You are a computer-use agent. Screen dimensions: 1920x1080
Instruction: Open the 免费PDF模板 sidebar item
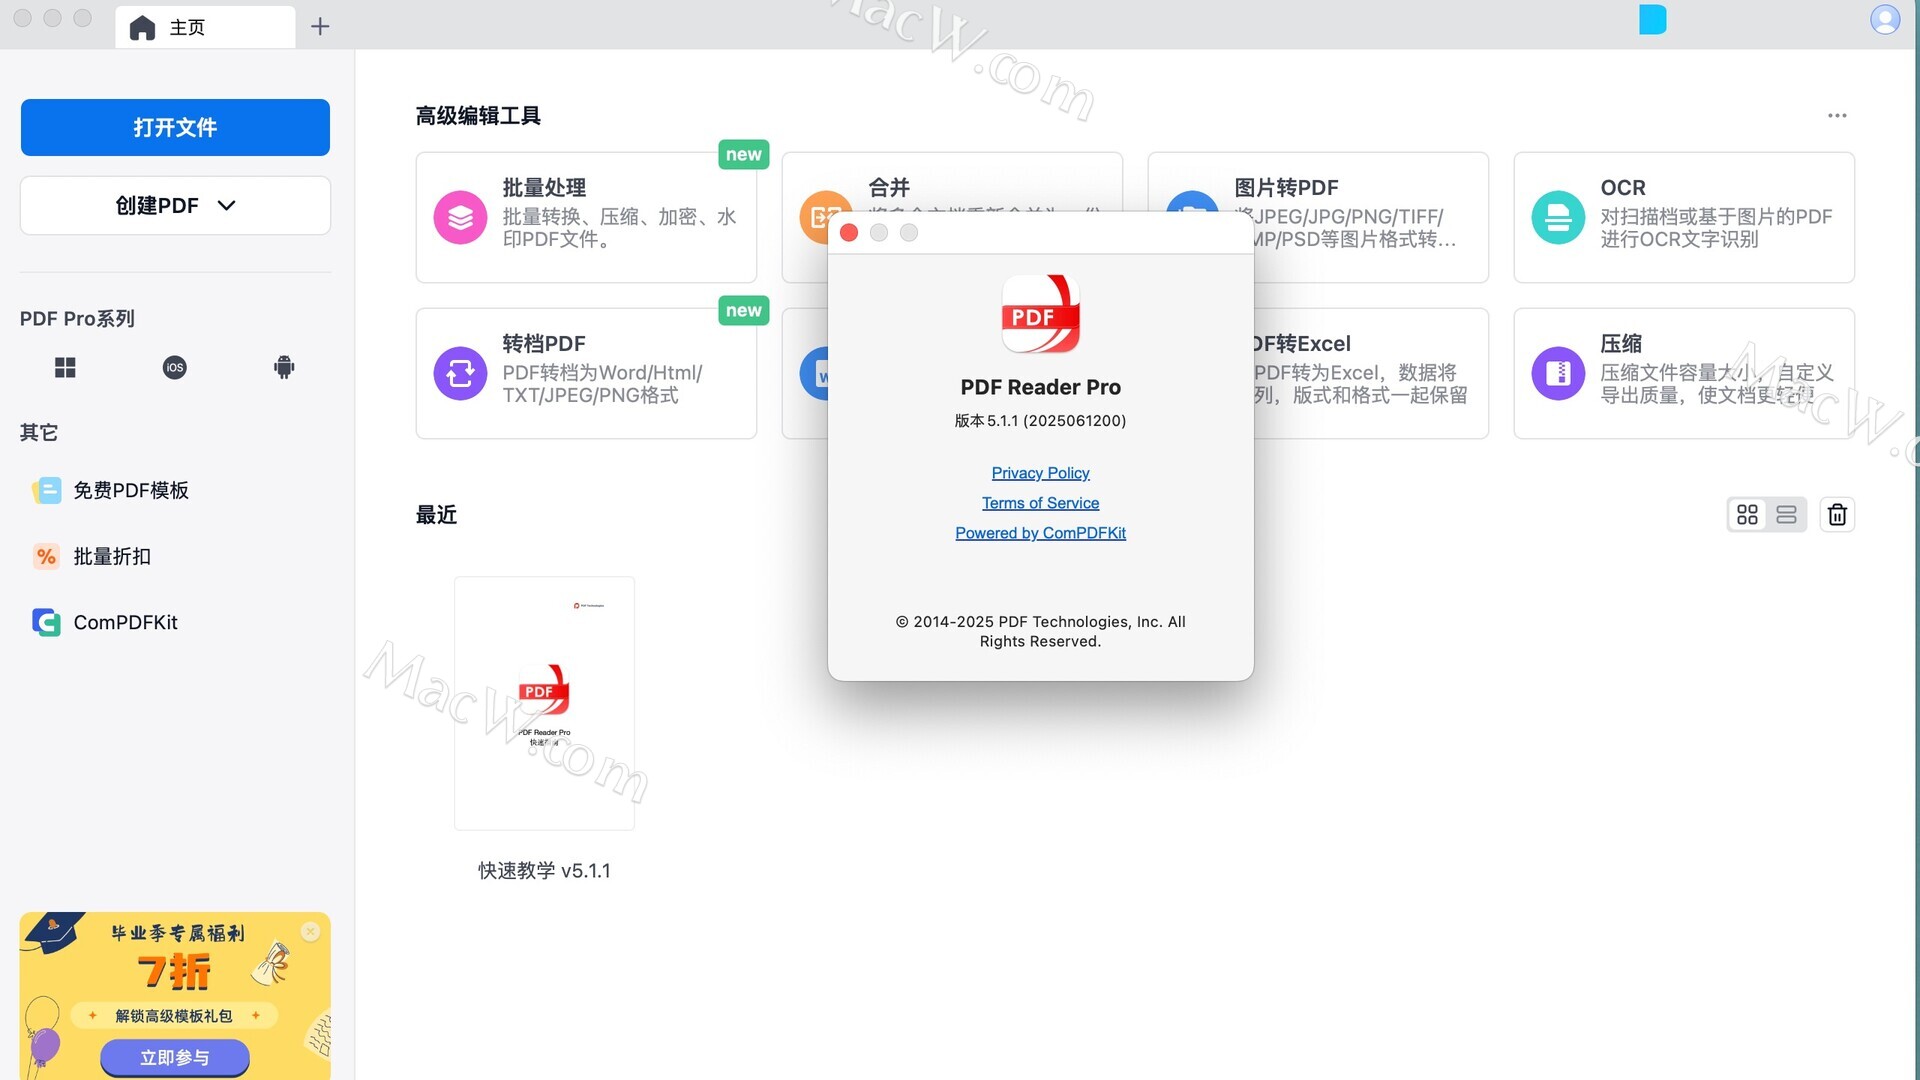point(131,490)
